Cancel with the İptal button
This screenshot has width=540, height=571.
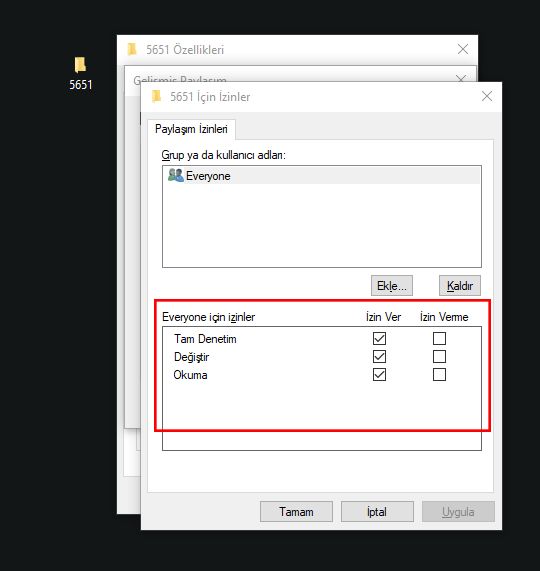[377, 512]
